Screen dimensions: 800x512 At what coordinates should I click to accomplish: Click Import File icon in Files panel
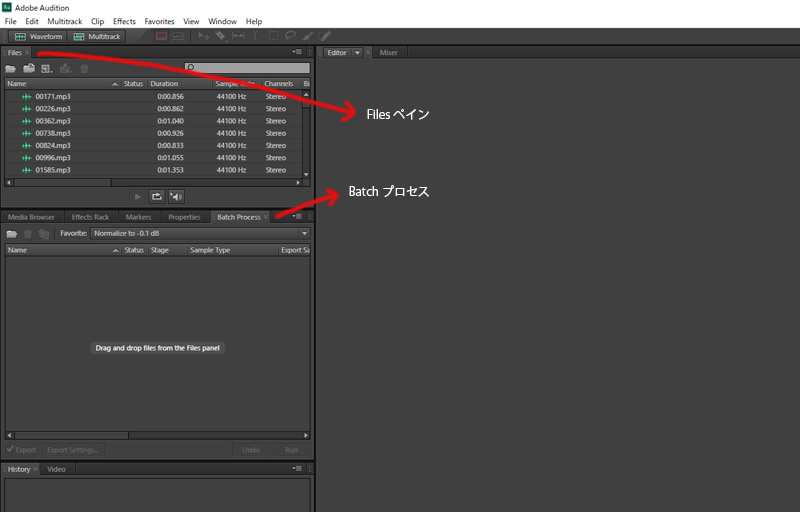click(29, 68)
